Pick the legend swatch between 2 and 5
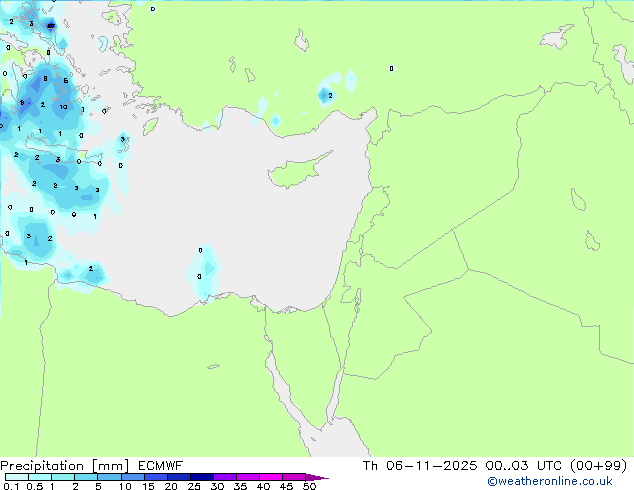The image size is (634, 490). point(86,477)
